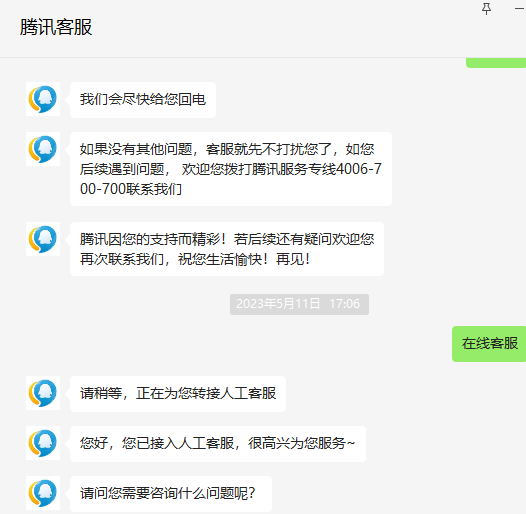
Task: Select message 请稍等，正在为您转接人工客服
Action: [178, 394]
